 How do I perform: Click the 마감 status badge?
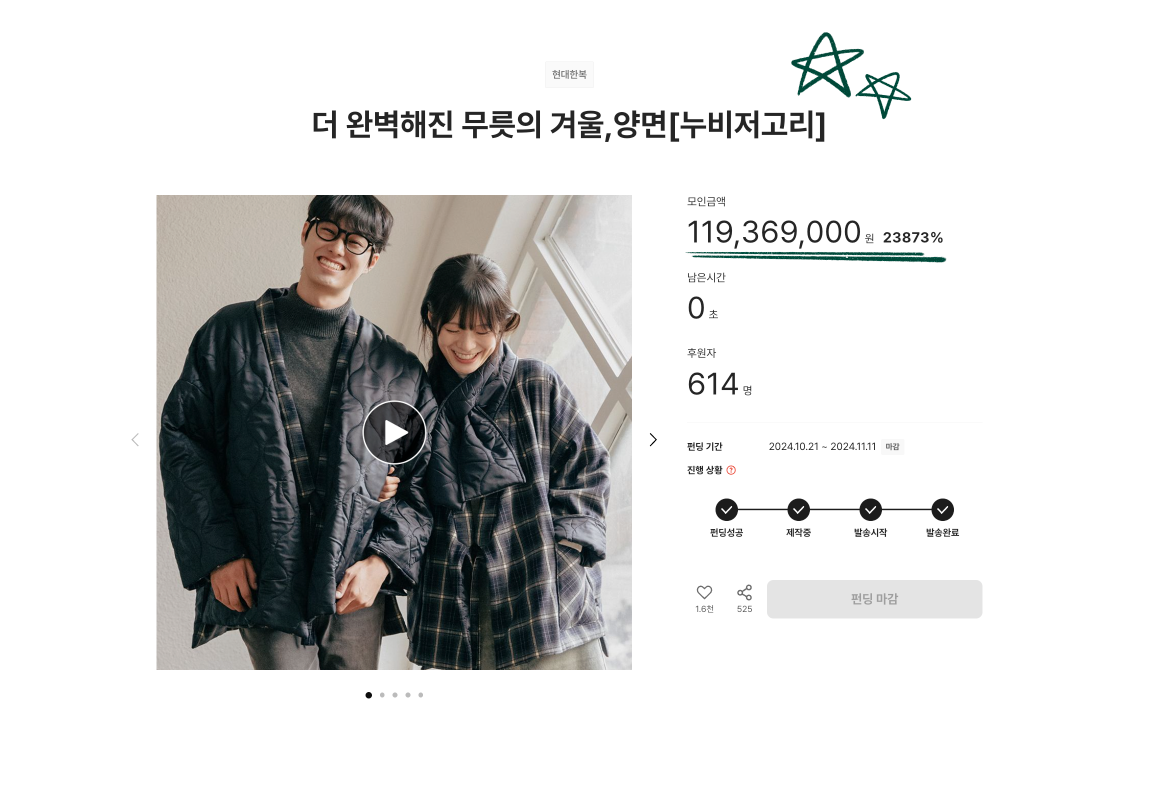click(x=892, y=447)
